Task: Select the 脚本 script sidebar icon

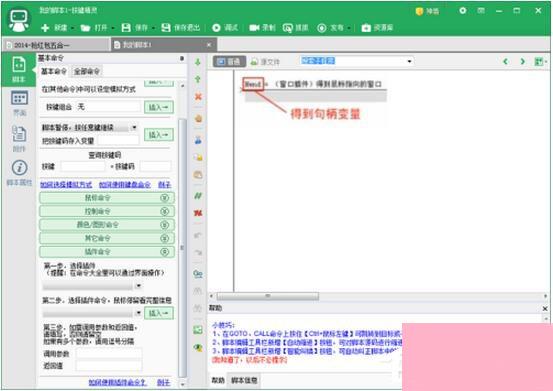Action: pos(19,69)
